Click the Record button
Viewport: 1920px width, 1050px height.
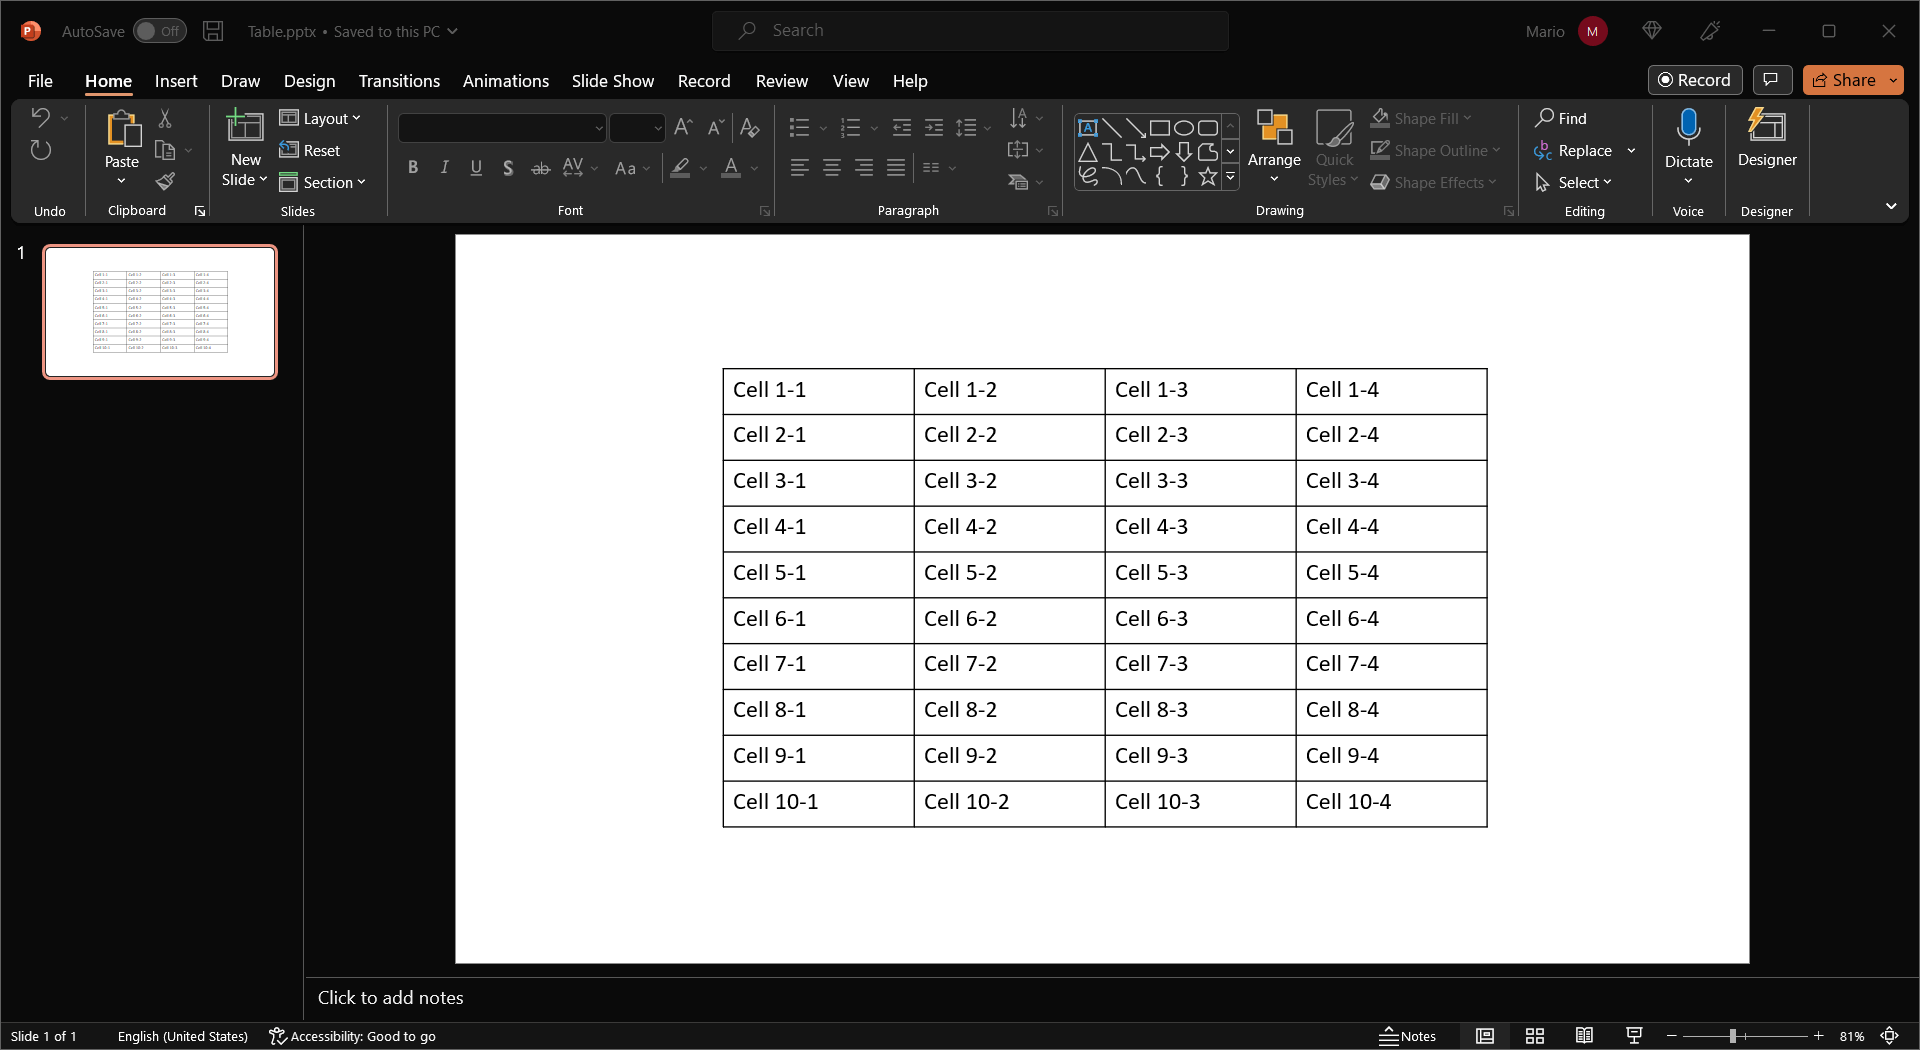click(1695, 79)
